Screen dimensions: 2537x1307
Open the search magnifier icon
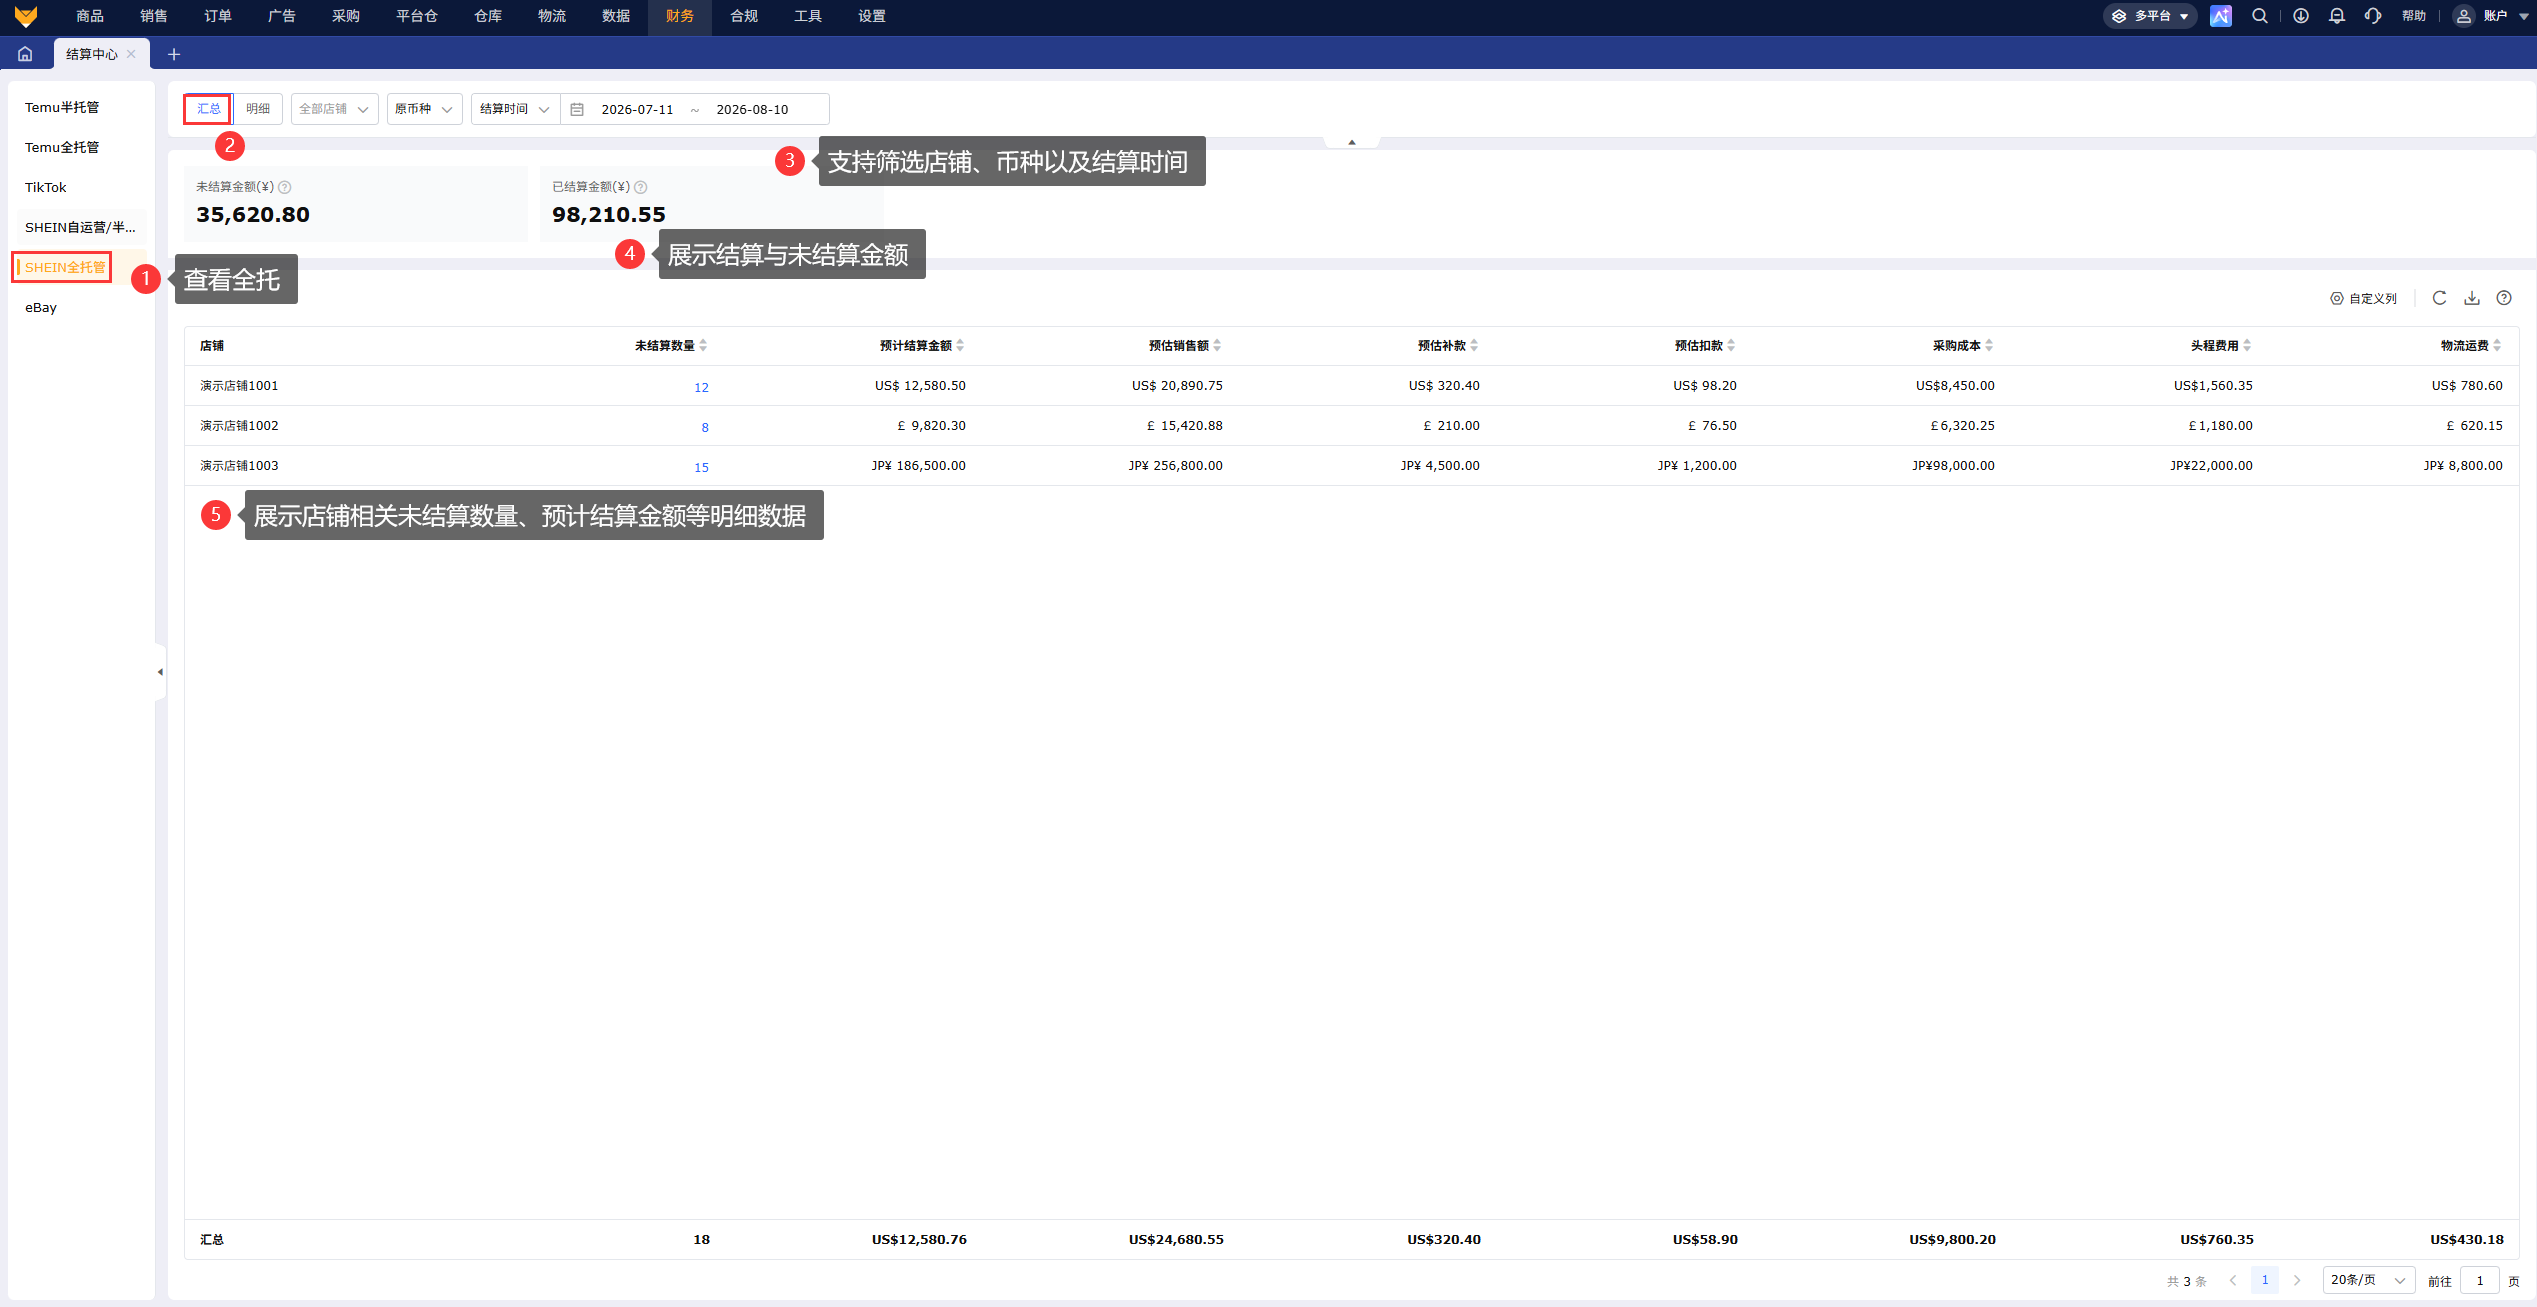coord(2260,16)
